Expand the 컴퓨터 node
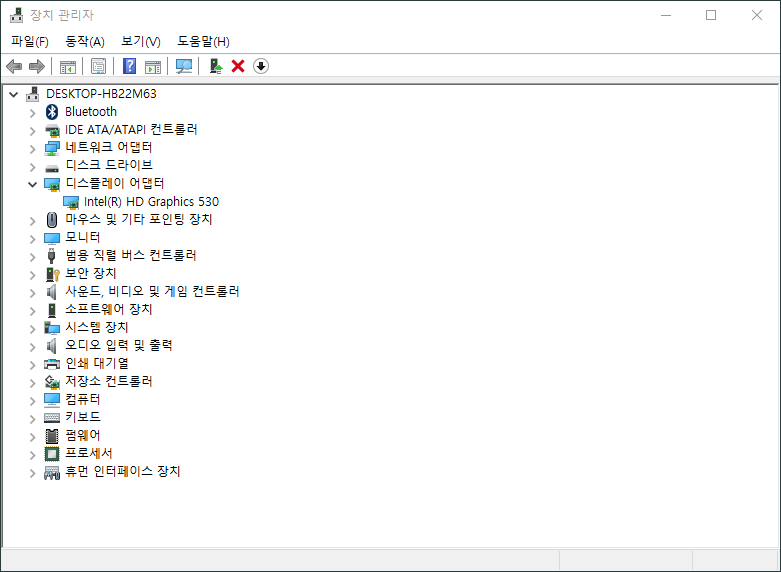Viewport: 781px width, 572px height. coord(33,401)
